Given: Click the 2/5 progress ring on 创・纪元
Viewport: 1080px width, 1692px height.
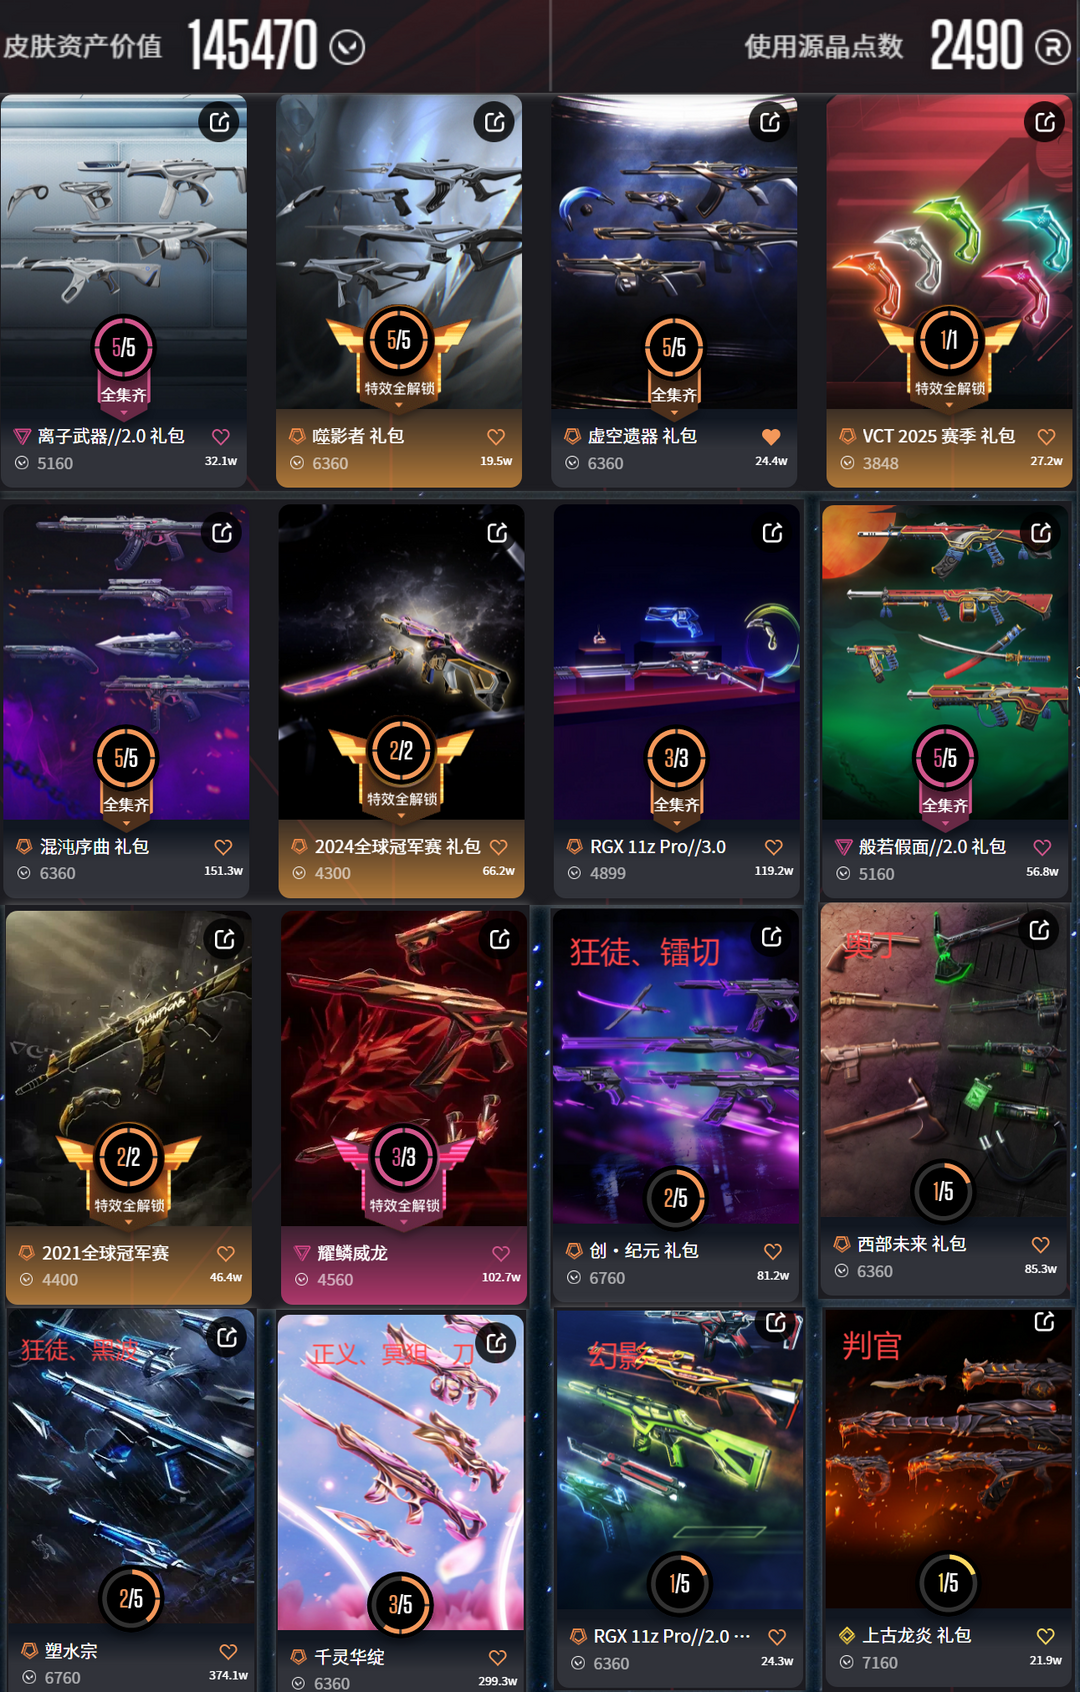Looking at the screenshot, I should tap(676, 1198).
